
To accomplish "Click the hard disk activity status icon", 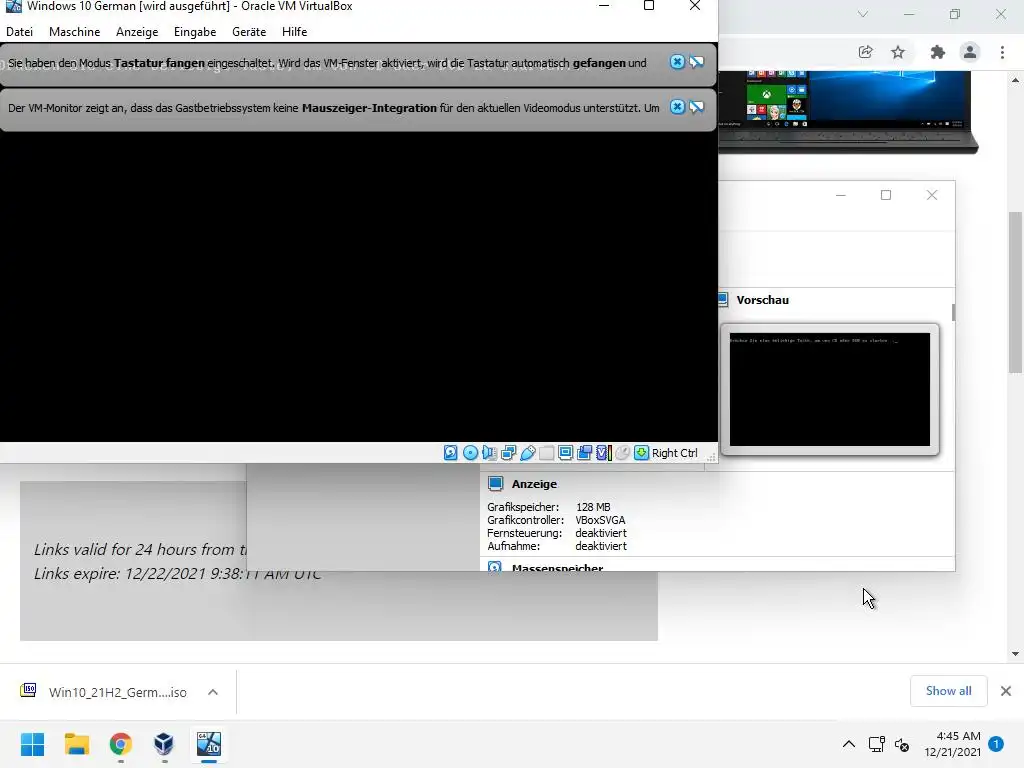I will [x=451, y=453].
